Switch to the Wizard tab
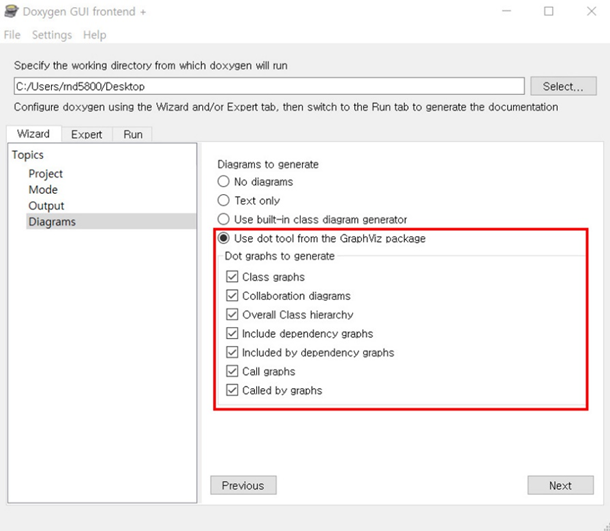 (33, 134)
